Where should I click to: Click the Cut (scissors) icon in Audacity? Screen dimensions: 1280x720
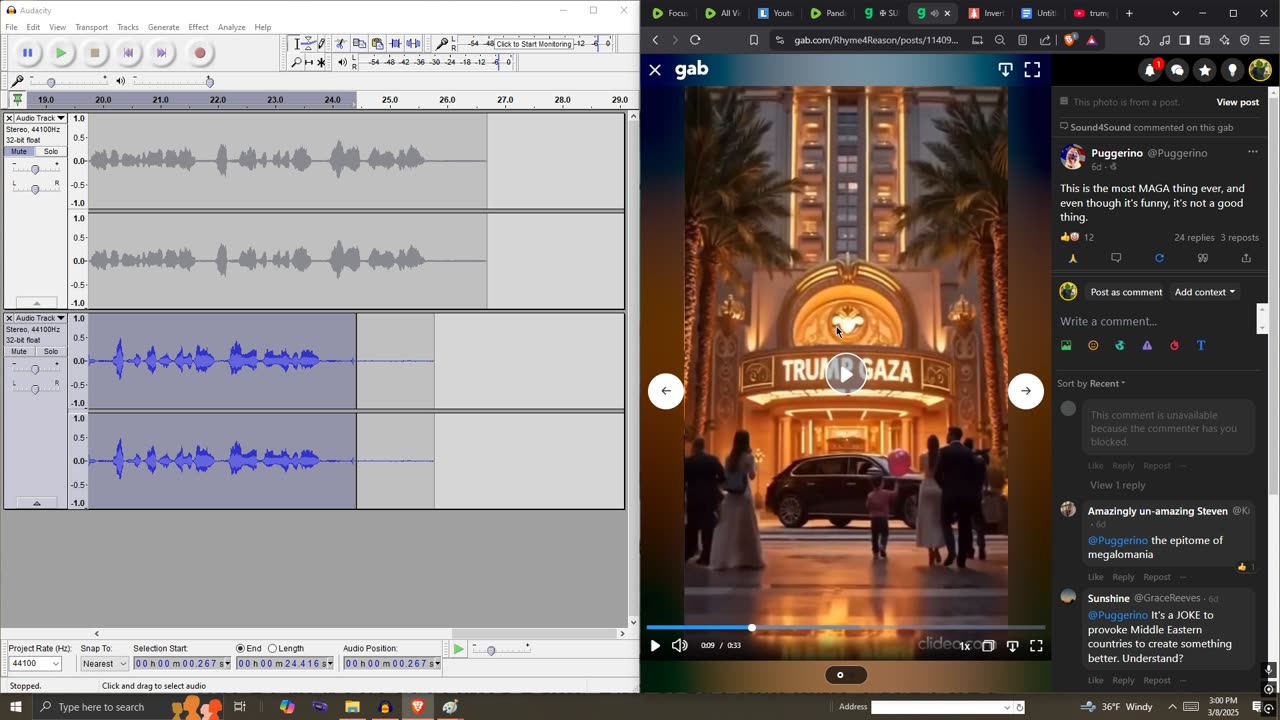coord(340,44)
